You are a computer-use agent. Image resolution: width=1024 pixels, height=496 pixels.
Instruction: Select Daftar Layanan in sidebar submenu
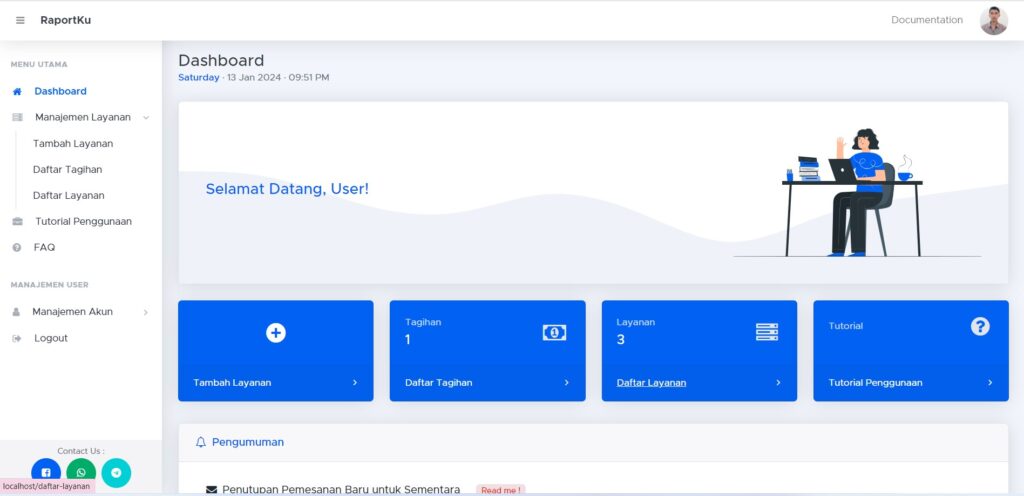pos(69,196)
